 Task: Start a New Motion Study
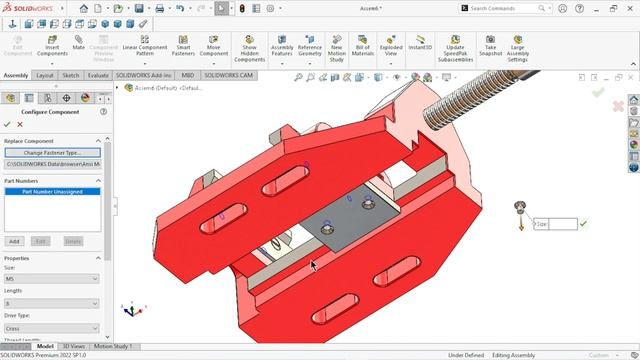tap(337, 49)
